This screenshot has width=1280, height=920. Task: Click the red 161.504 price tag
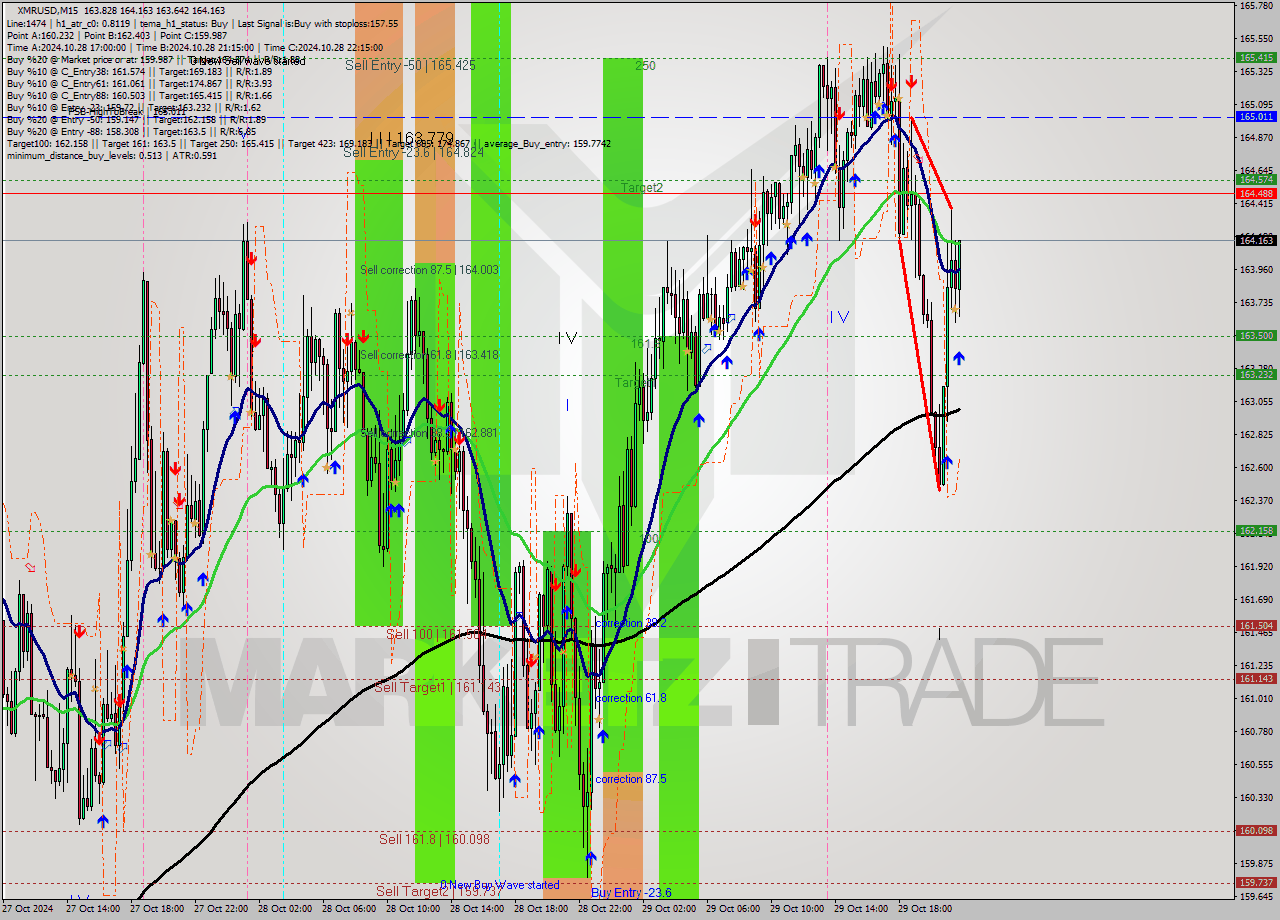click(1257, 626)
